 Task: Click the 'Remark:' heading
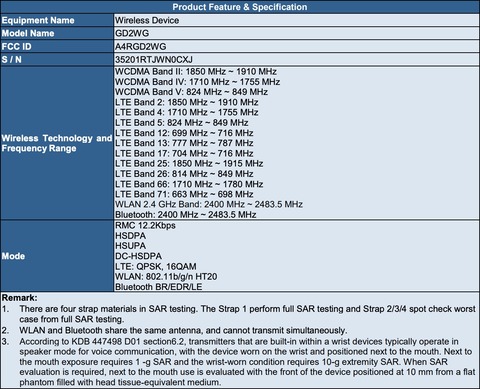[x=20, y=298]
